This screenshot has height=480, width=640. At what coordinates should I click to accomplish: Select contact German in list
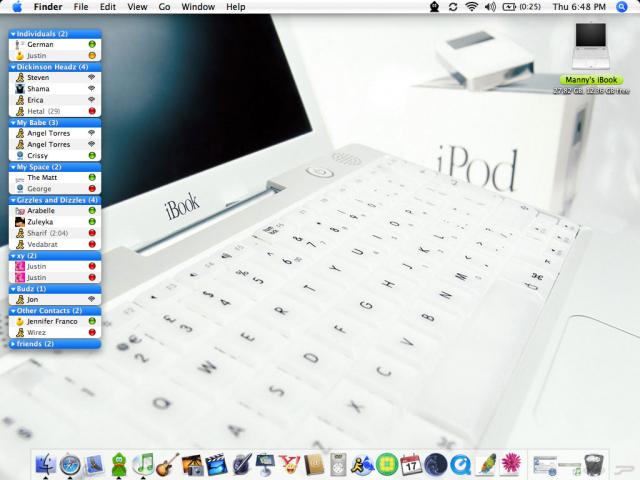point(55,44)
